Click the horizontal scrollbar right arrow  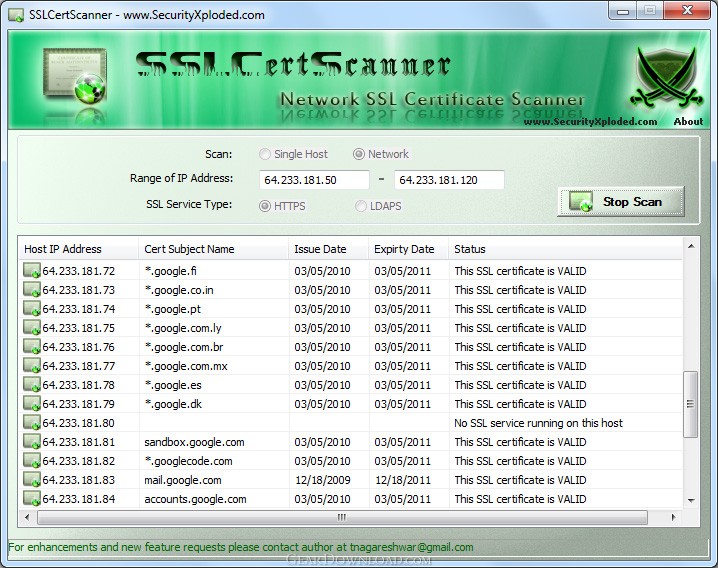(673, 518)
